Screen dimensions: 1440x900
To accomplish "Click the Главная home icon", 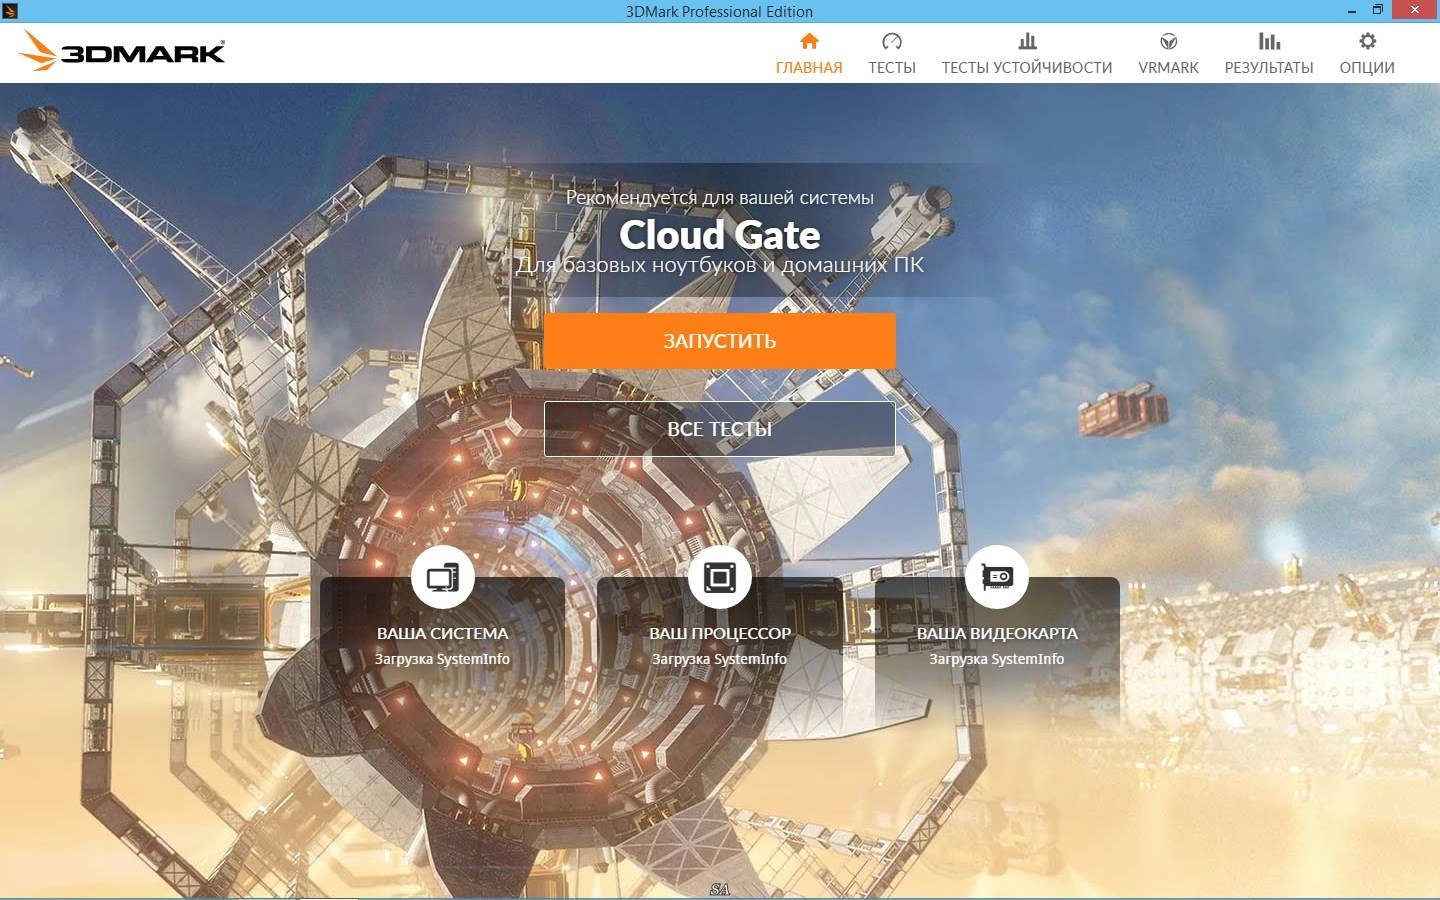I will 809,41.
